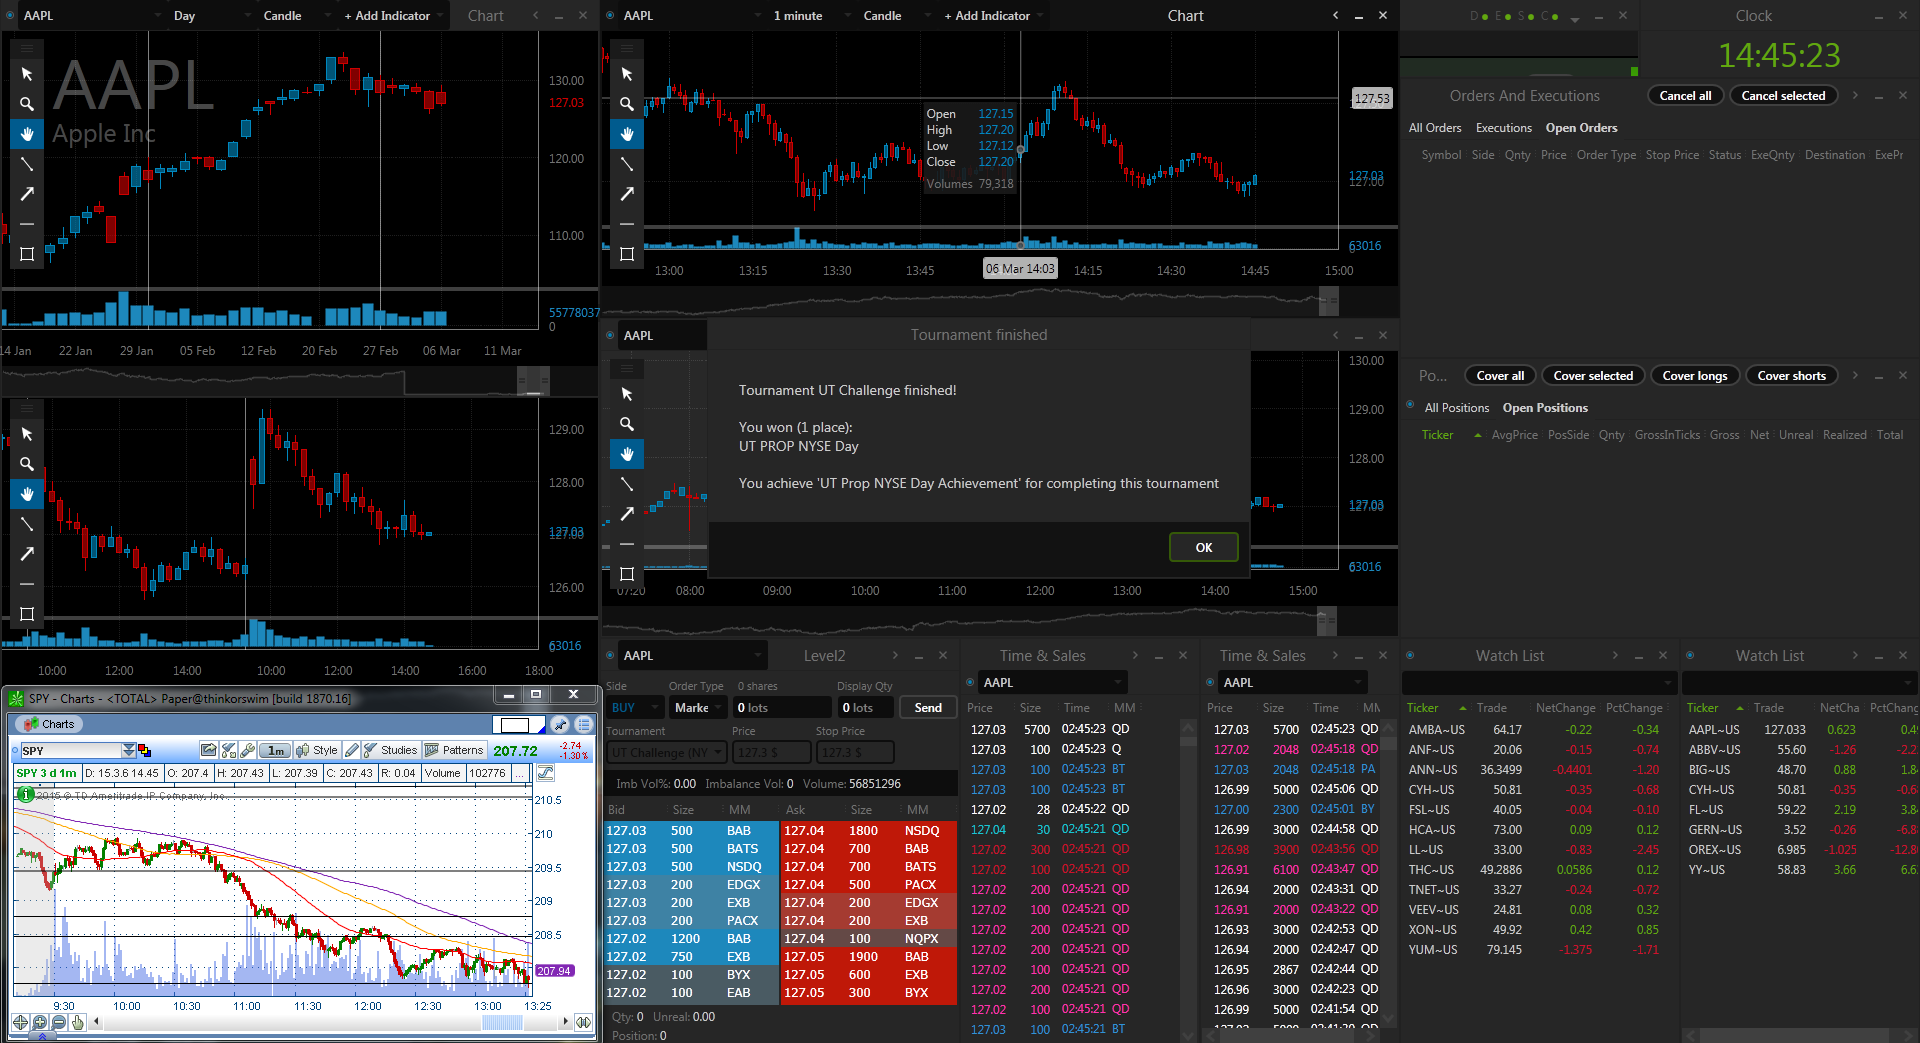Toggle link circle beside thinkorswim SPY symbol
The width and height of the screenshot is (1920, 1043).
(x=14, y=750)
